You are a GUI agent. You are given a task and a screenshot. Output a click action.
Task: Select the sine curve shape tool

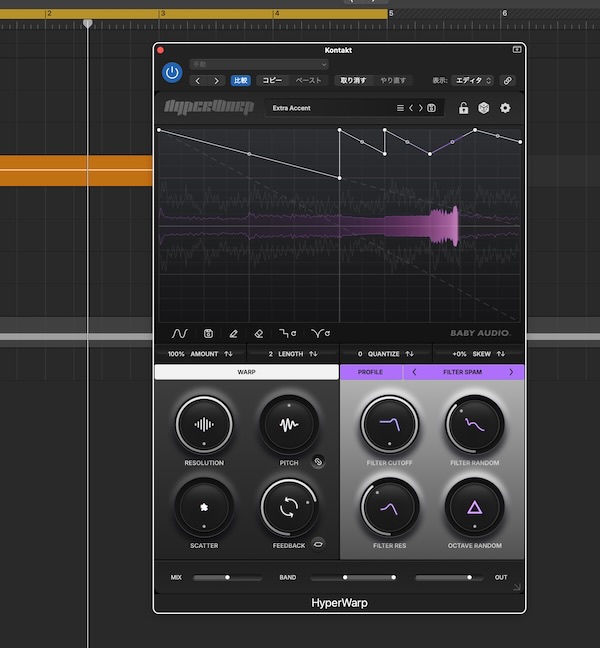pyautogui.click(x=179, y=333)
